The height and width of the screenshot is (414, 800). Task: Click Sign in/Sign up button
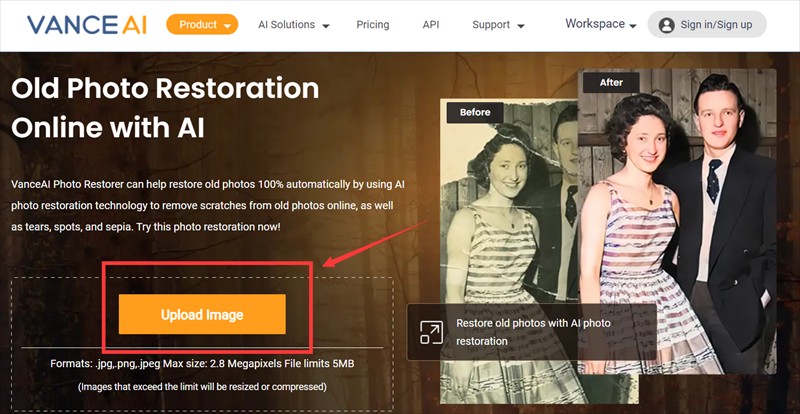[x=707, y=25]
